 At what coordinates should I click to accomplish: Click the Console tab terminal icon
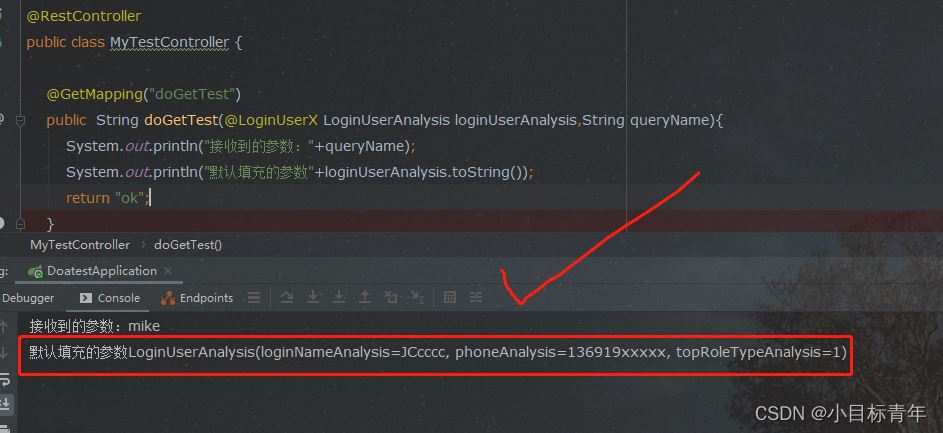pyautogui.click(x=86, y=298)
